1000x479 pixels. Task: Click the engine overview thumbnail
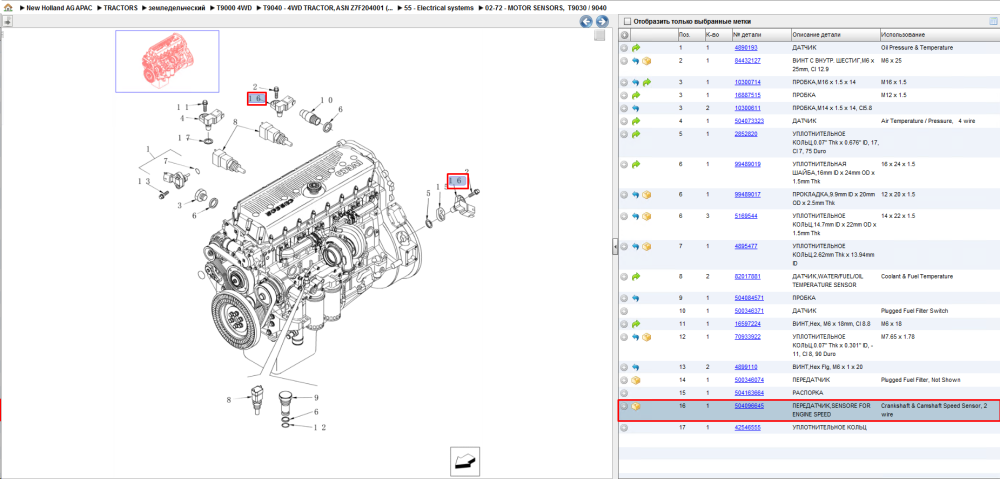coord(167,61)
